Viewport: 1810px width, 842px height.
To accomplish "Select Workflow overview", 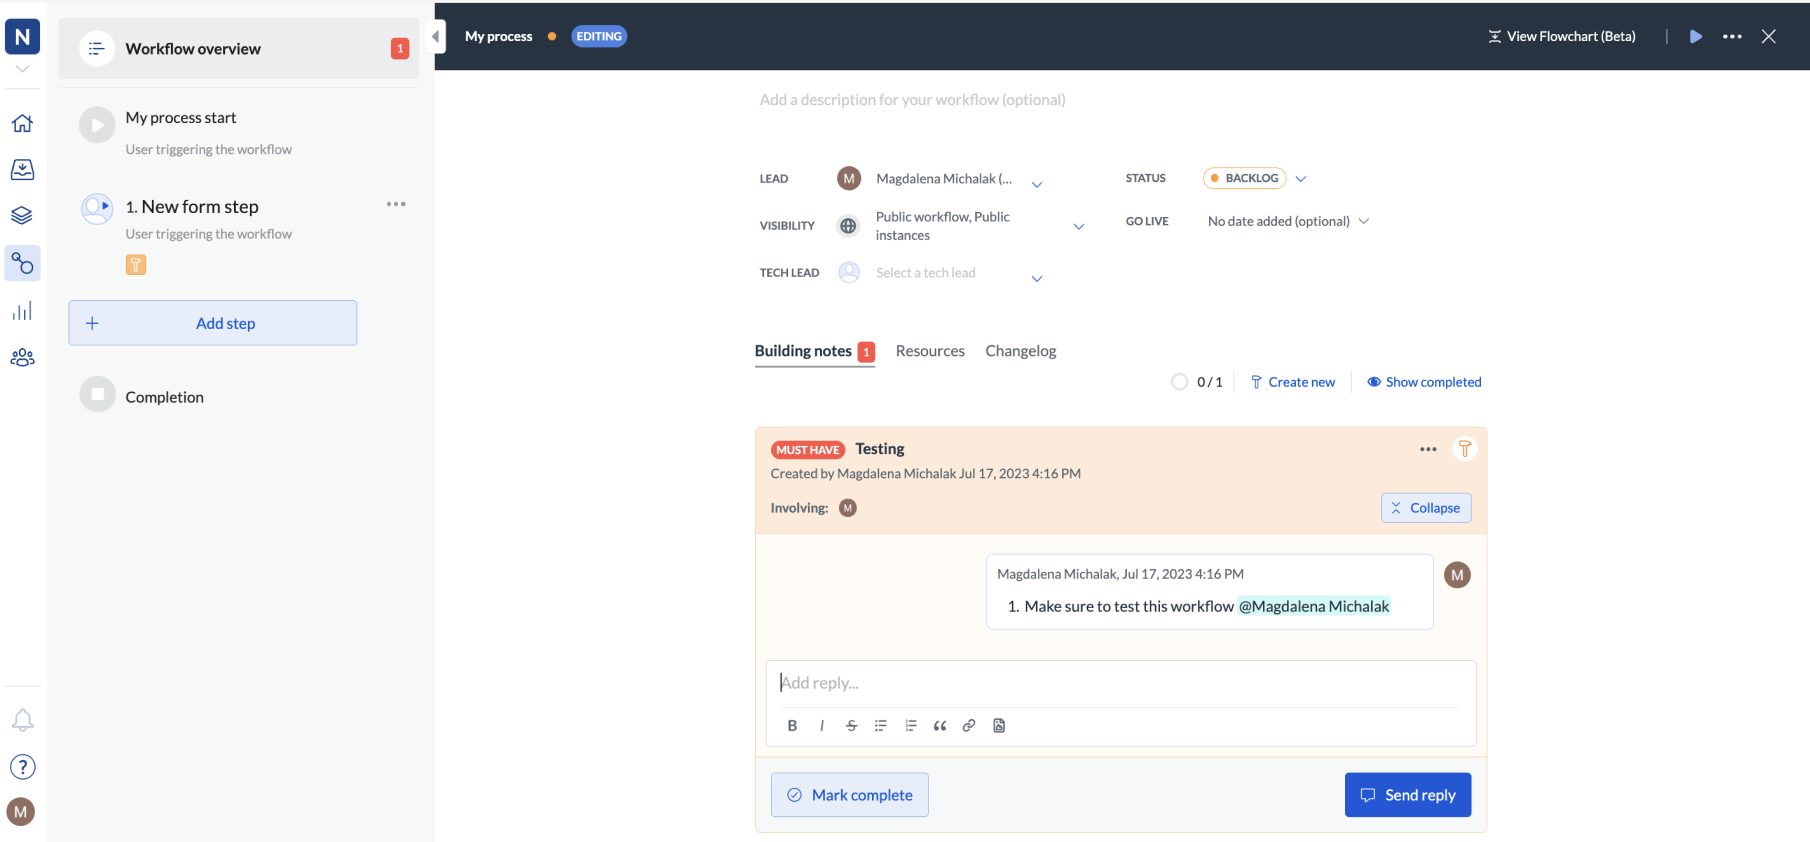I will (239, 48).
